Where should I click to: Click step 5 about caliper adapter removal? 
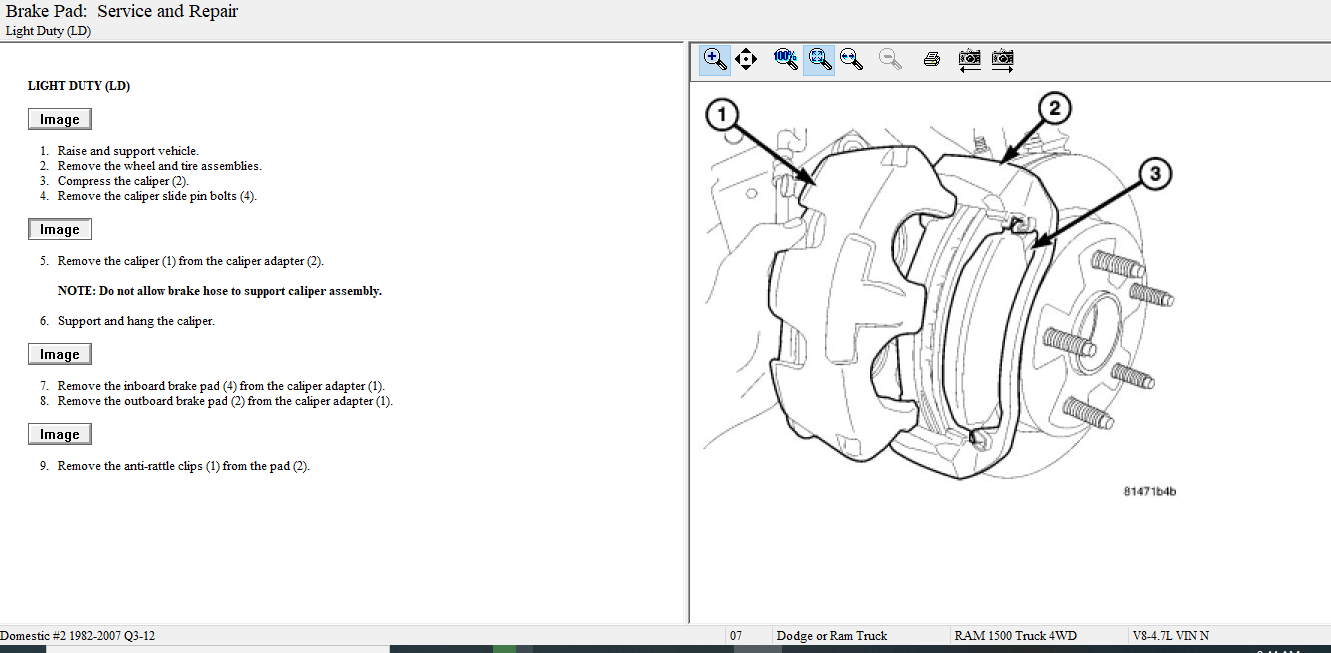(x=191, y=261)
